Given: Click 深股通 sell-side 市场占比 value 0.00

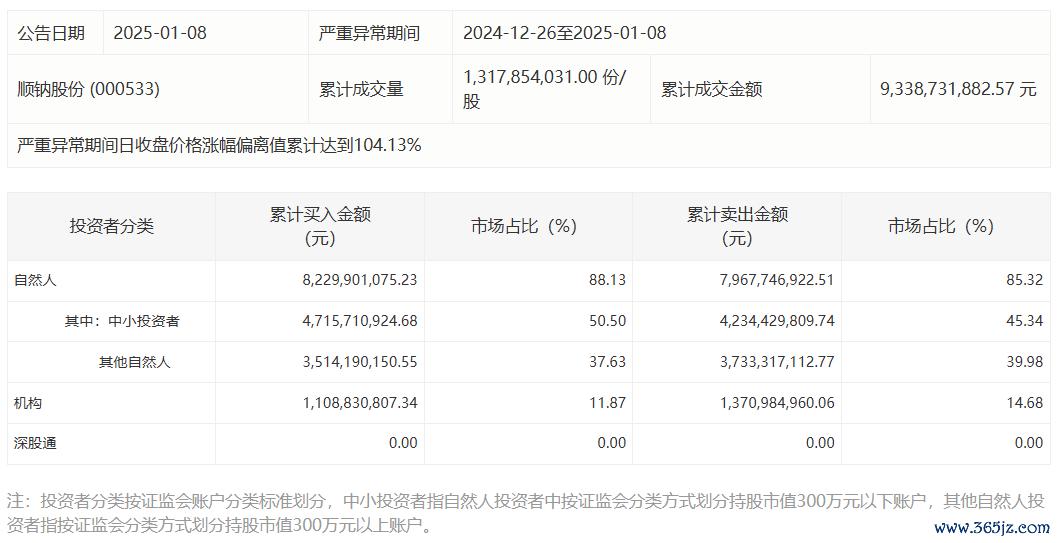Looking at the screenshot, I should pos(1029,443).
